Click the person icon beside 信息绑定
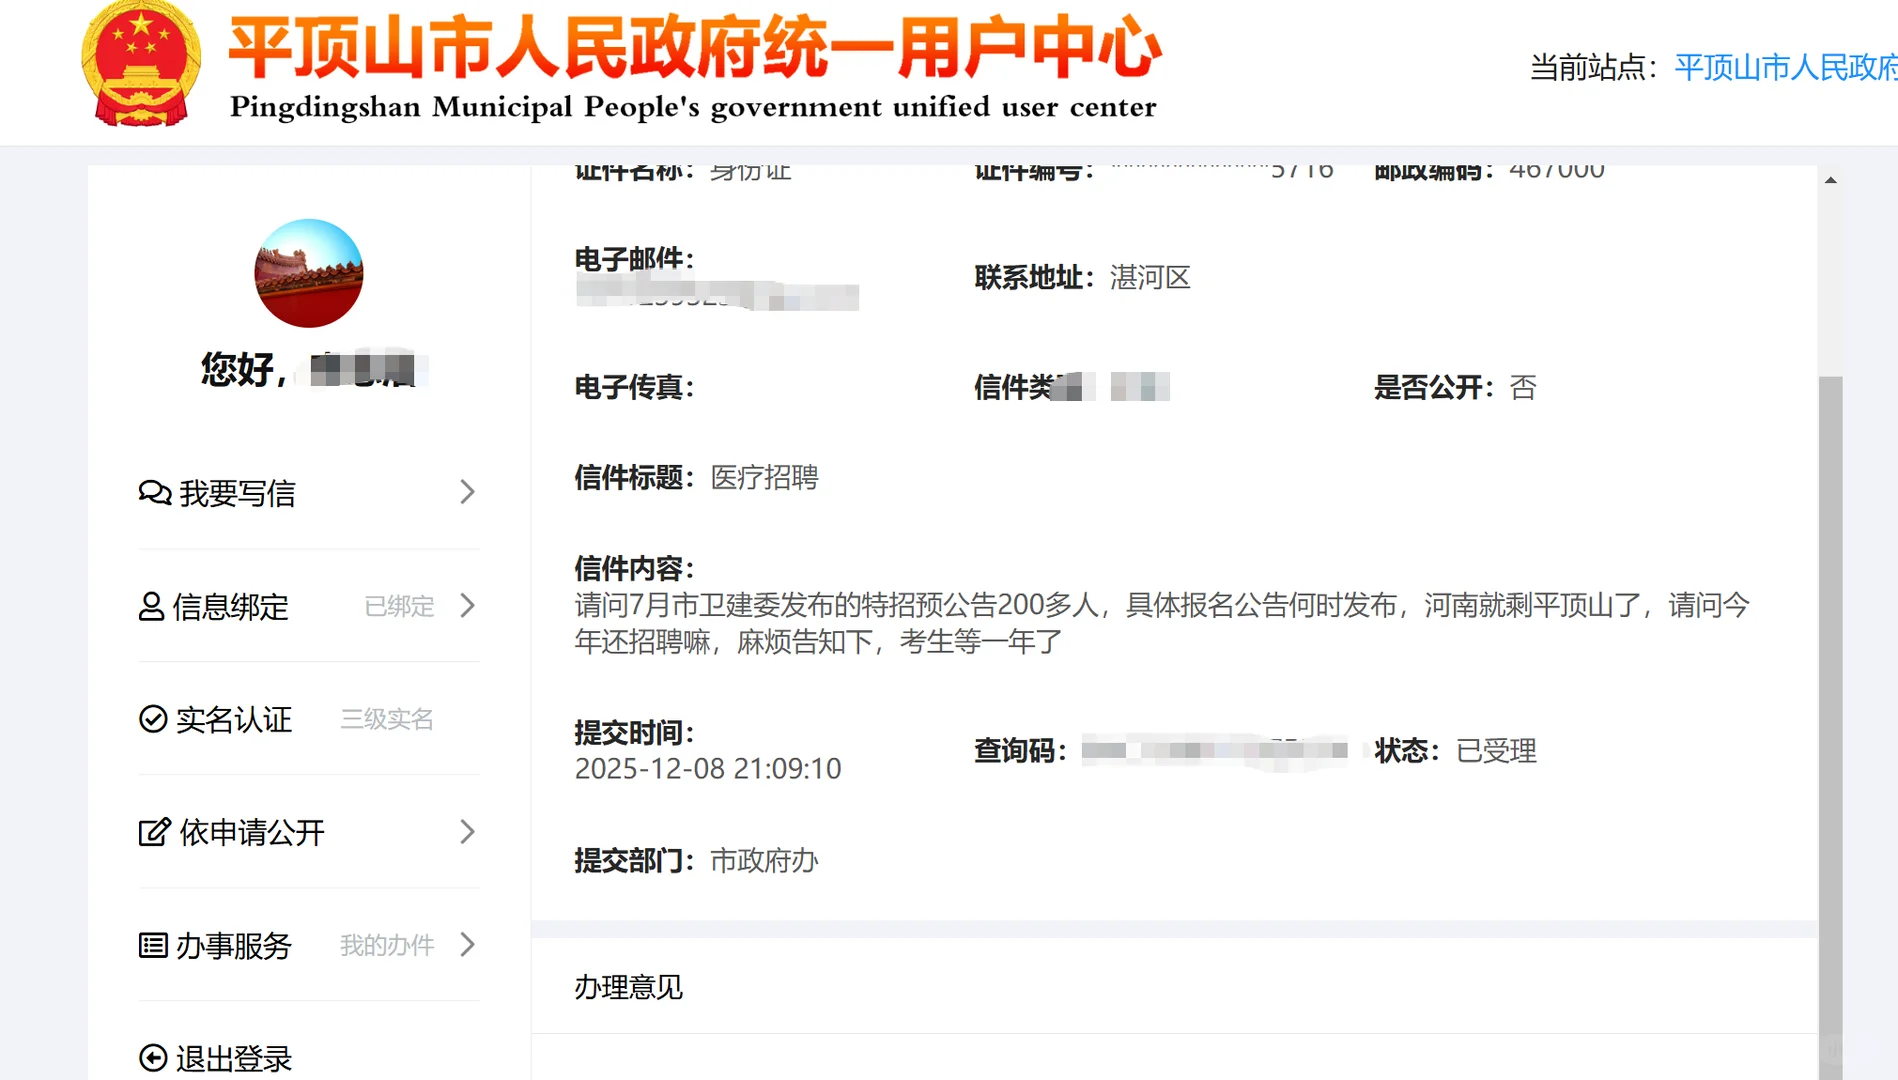The height and width of the screenshot is (1080, 1898). pyautogui.click(x=151, y=607)
